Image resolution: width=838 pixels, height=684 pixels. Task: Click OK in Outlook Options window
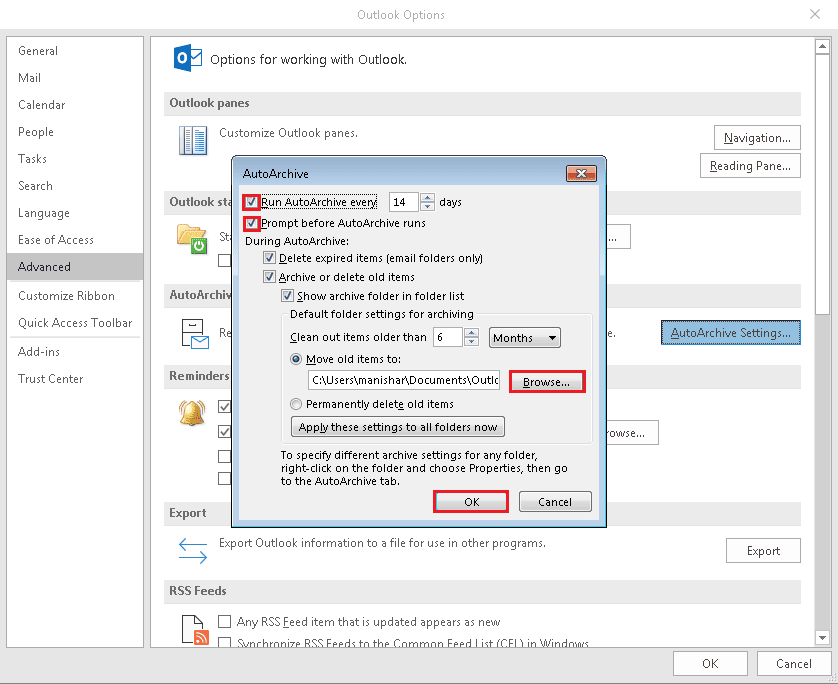click(x=710, y=664)
